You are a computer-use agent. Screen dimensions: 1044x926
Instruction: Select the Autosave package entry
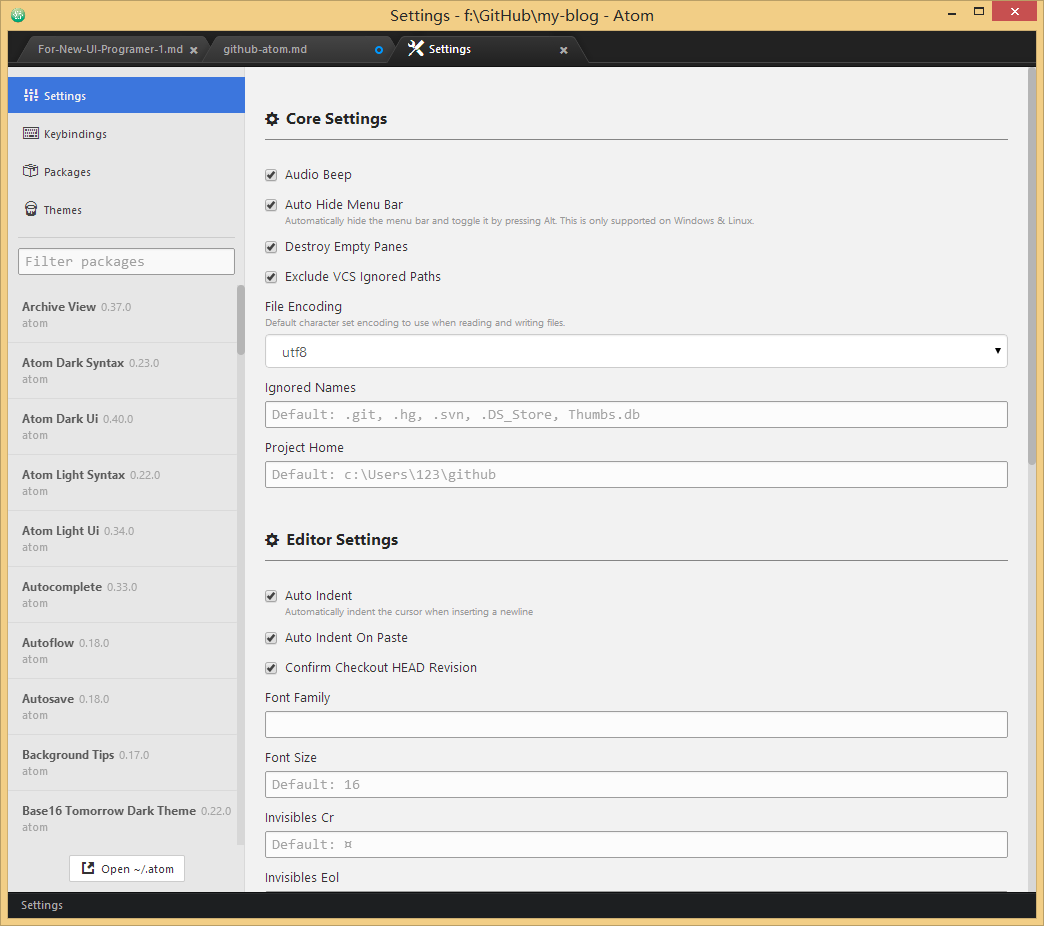123,706
